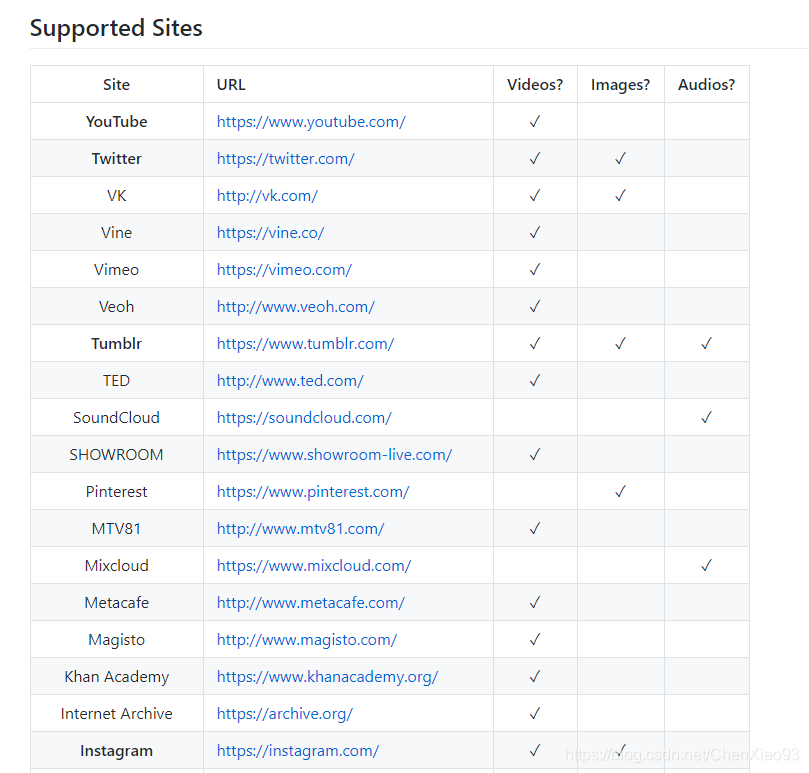The height and width of the screenshot is (773, 809).
Task: Open the Tumblr website link
Action: coord(305,344)
